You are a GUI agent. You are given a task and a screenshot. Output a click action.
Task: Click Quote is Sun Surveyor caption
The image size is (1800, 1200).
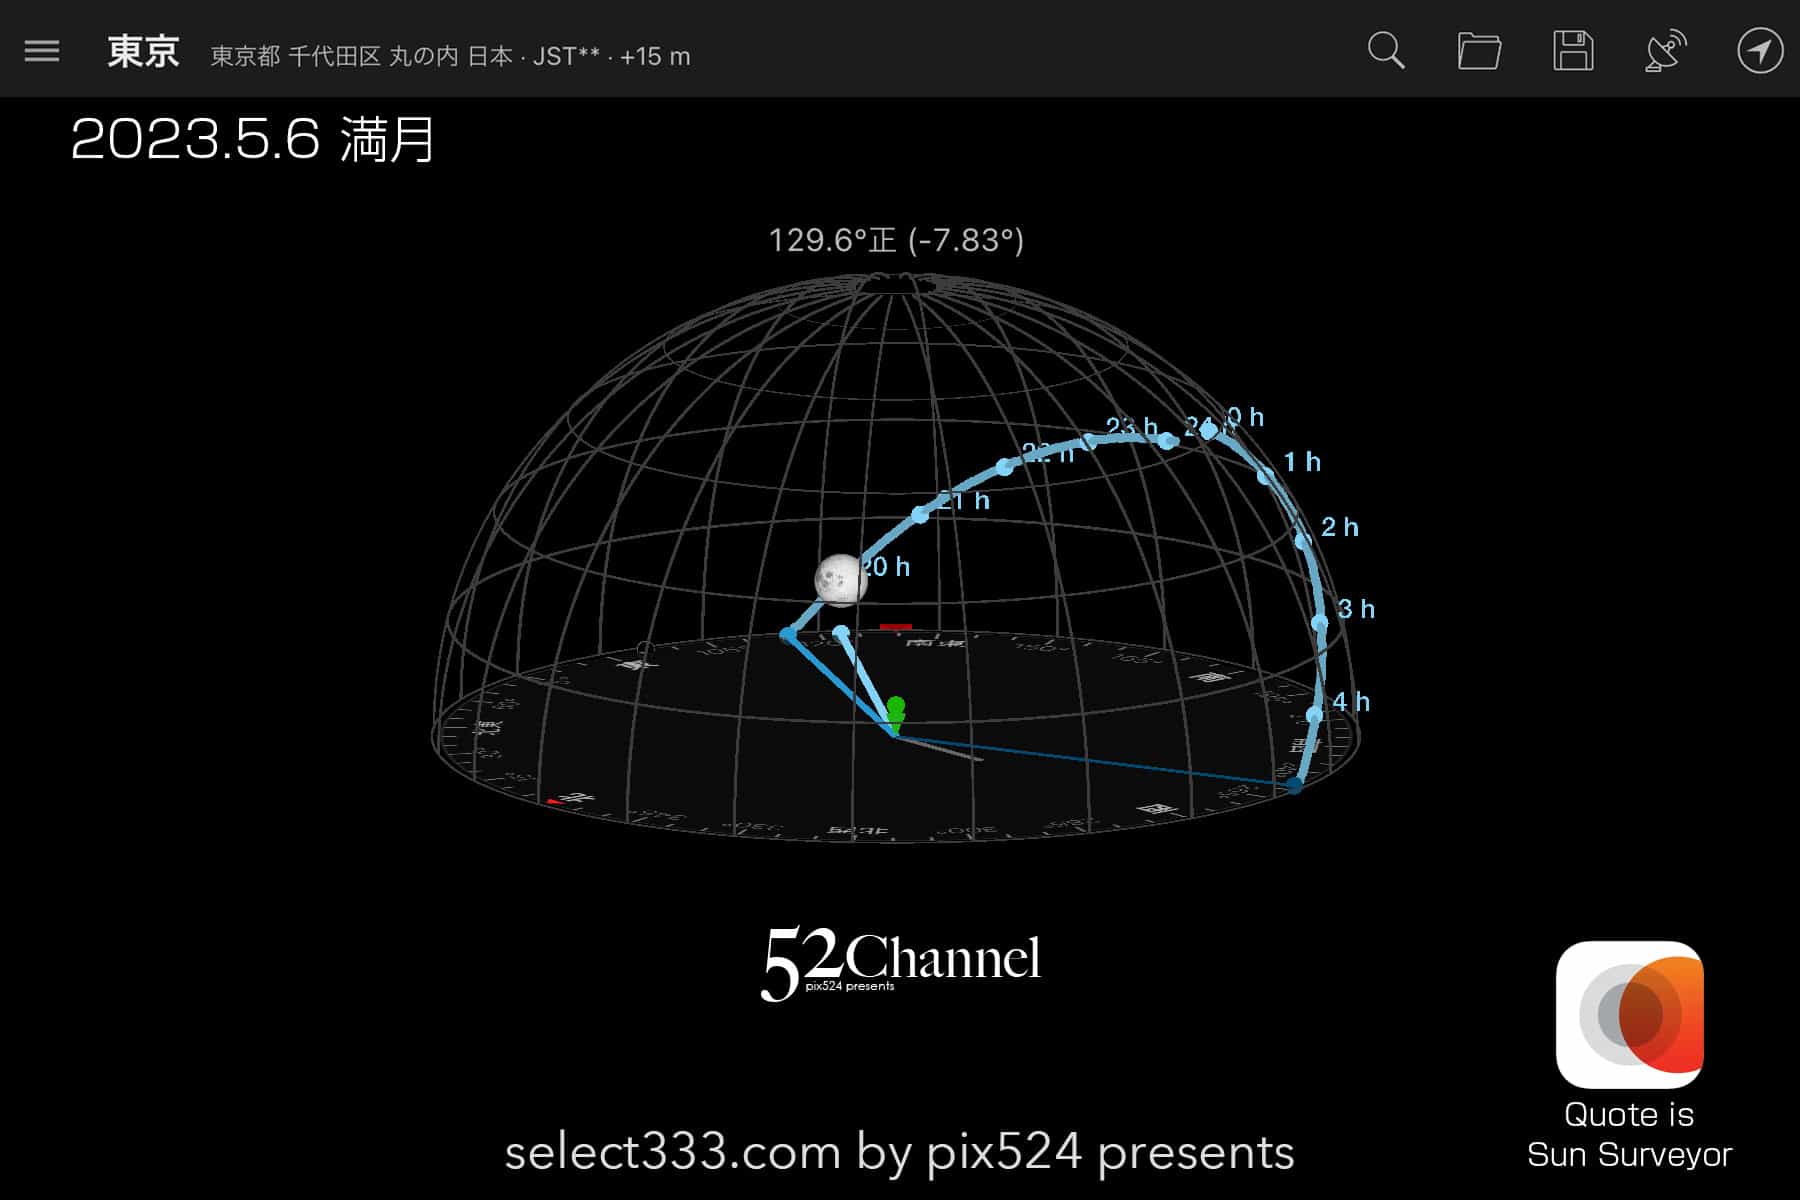pos(1629,1135)
